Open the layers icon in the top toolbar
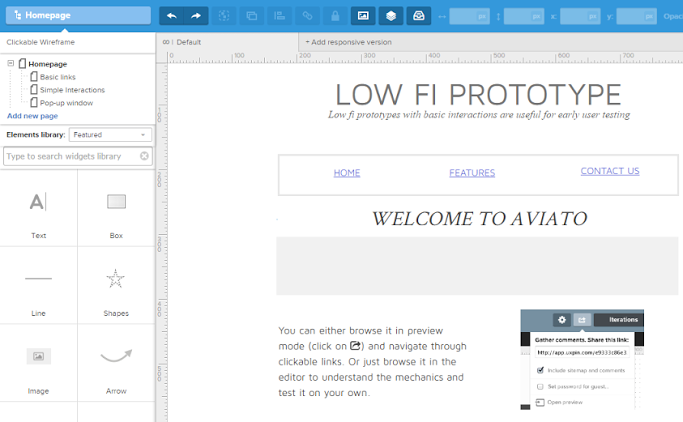The width and height of the screenshot is (683, 422). (391, 16)
